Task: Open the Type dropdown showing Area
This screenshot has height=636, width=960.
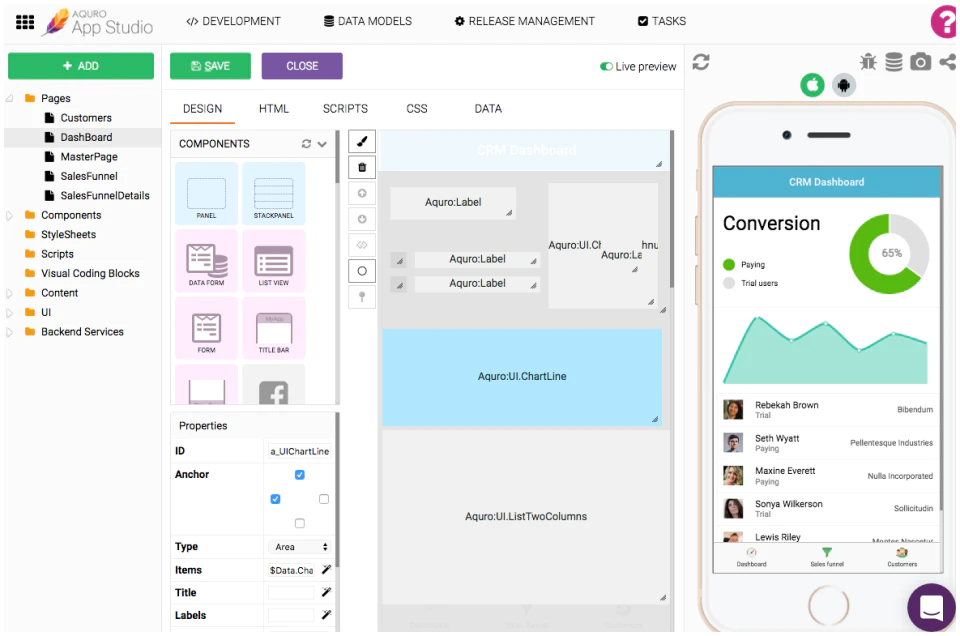Action: pyautogui.click(x=299, y=547)
